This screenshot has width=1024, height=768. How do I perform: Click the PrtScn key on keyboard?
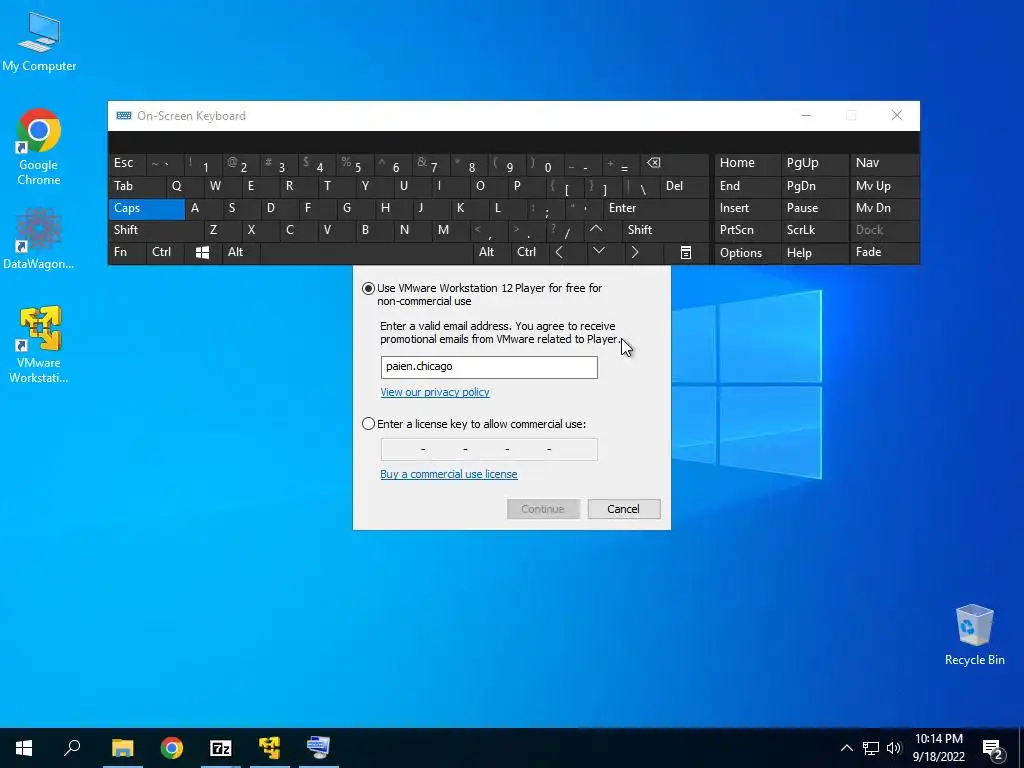pyautogui.click(x=747, y=230)
